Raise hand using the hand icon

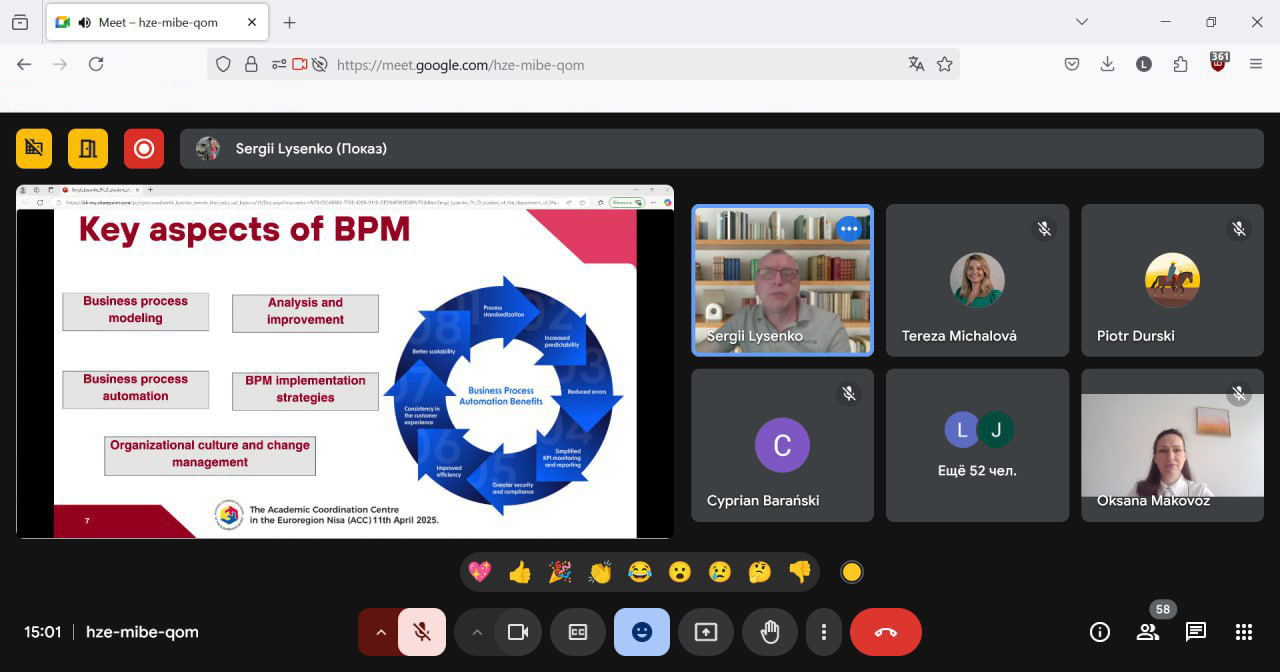point(769,632)
